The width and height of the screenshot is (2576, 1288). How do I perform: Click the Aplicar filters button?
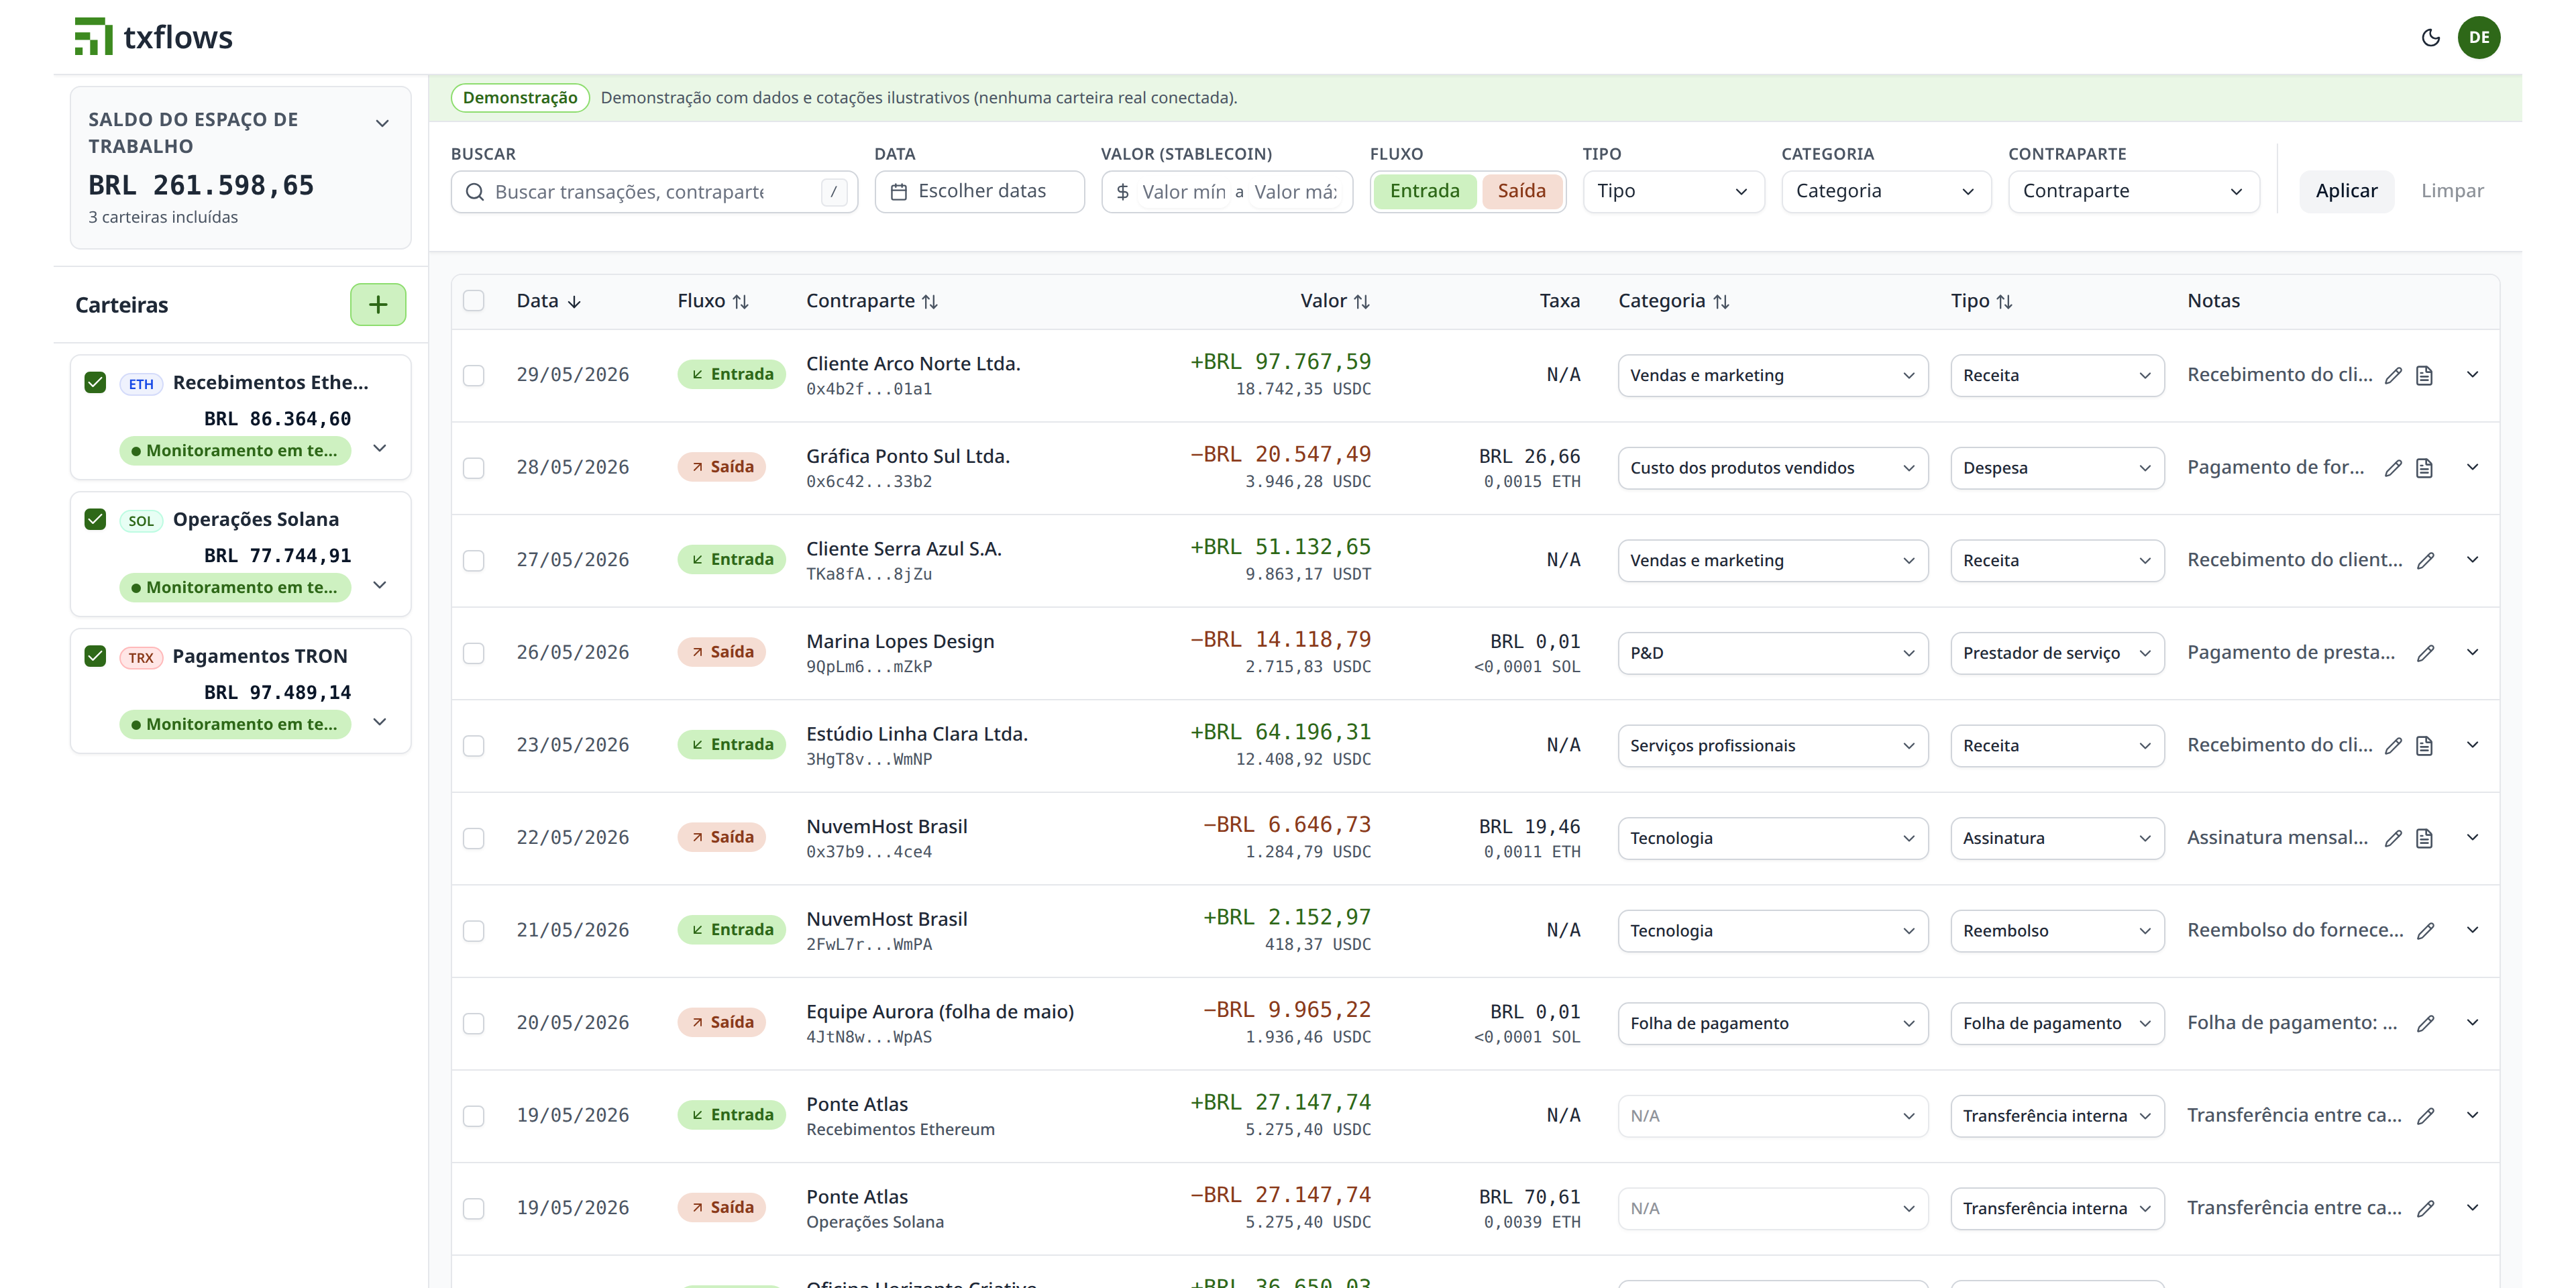[x=2346, y=191]
